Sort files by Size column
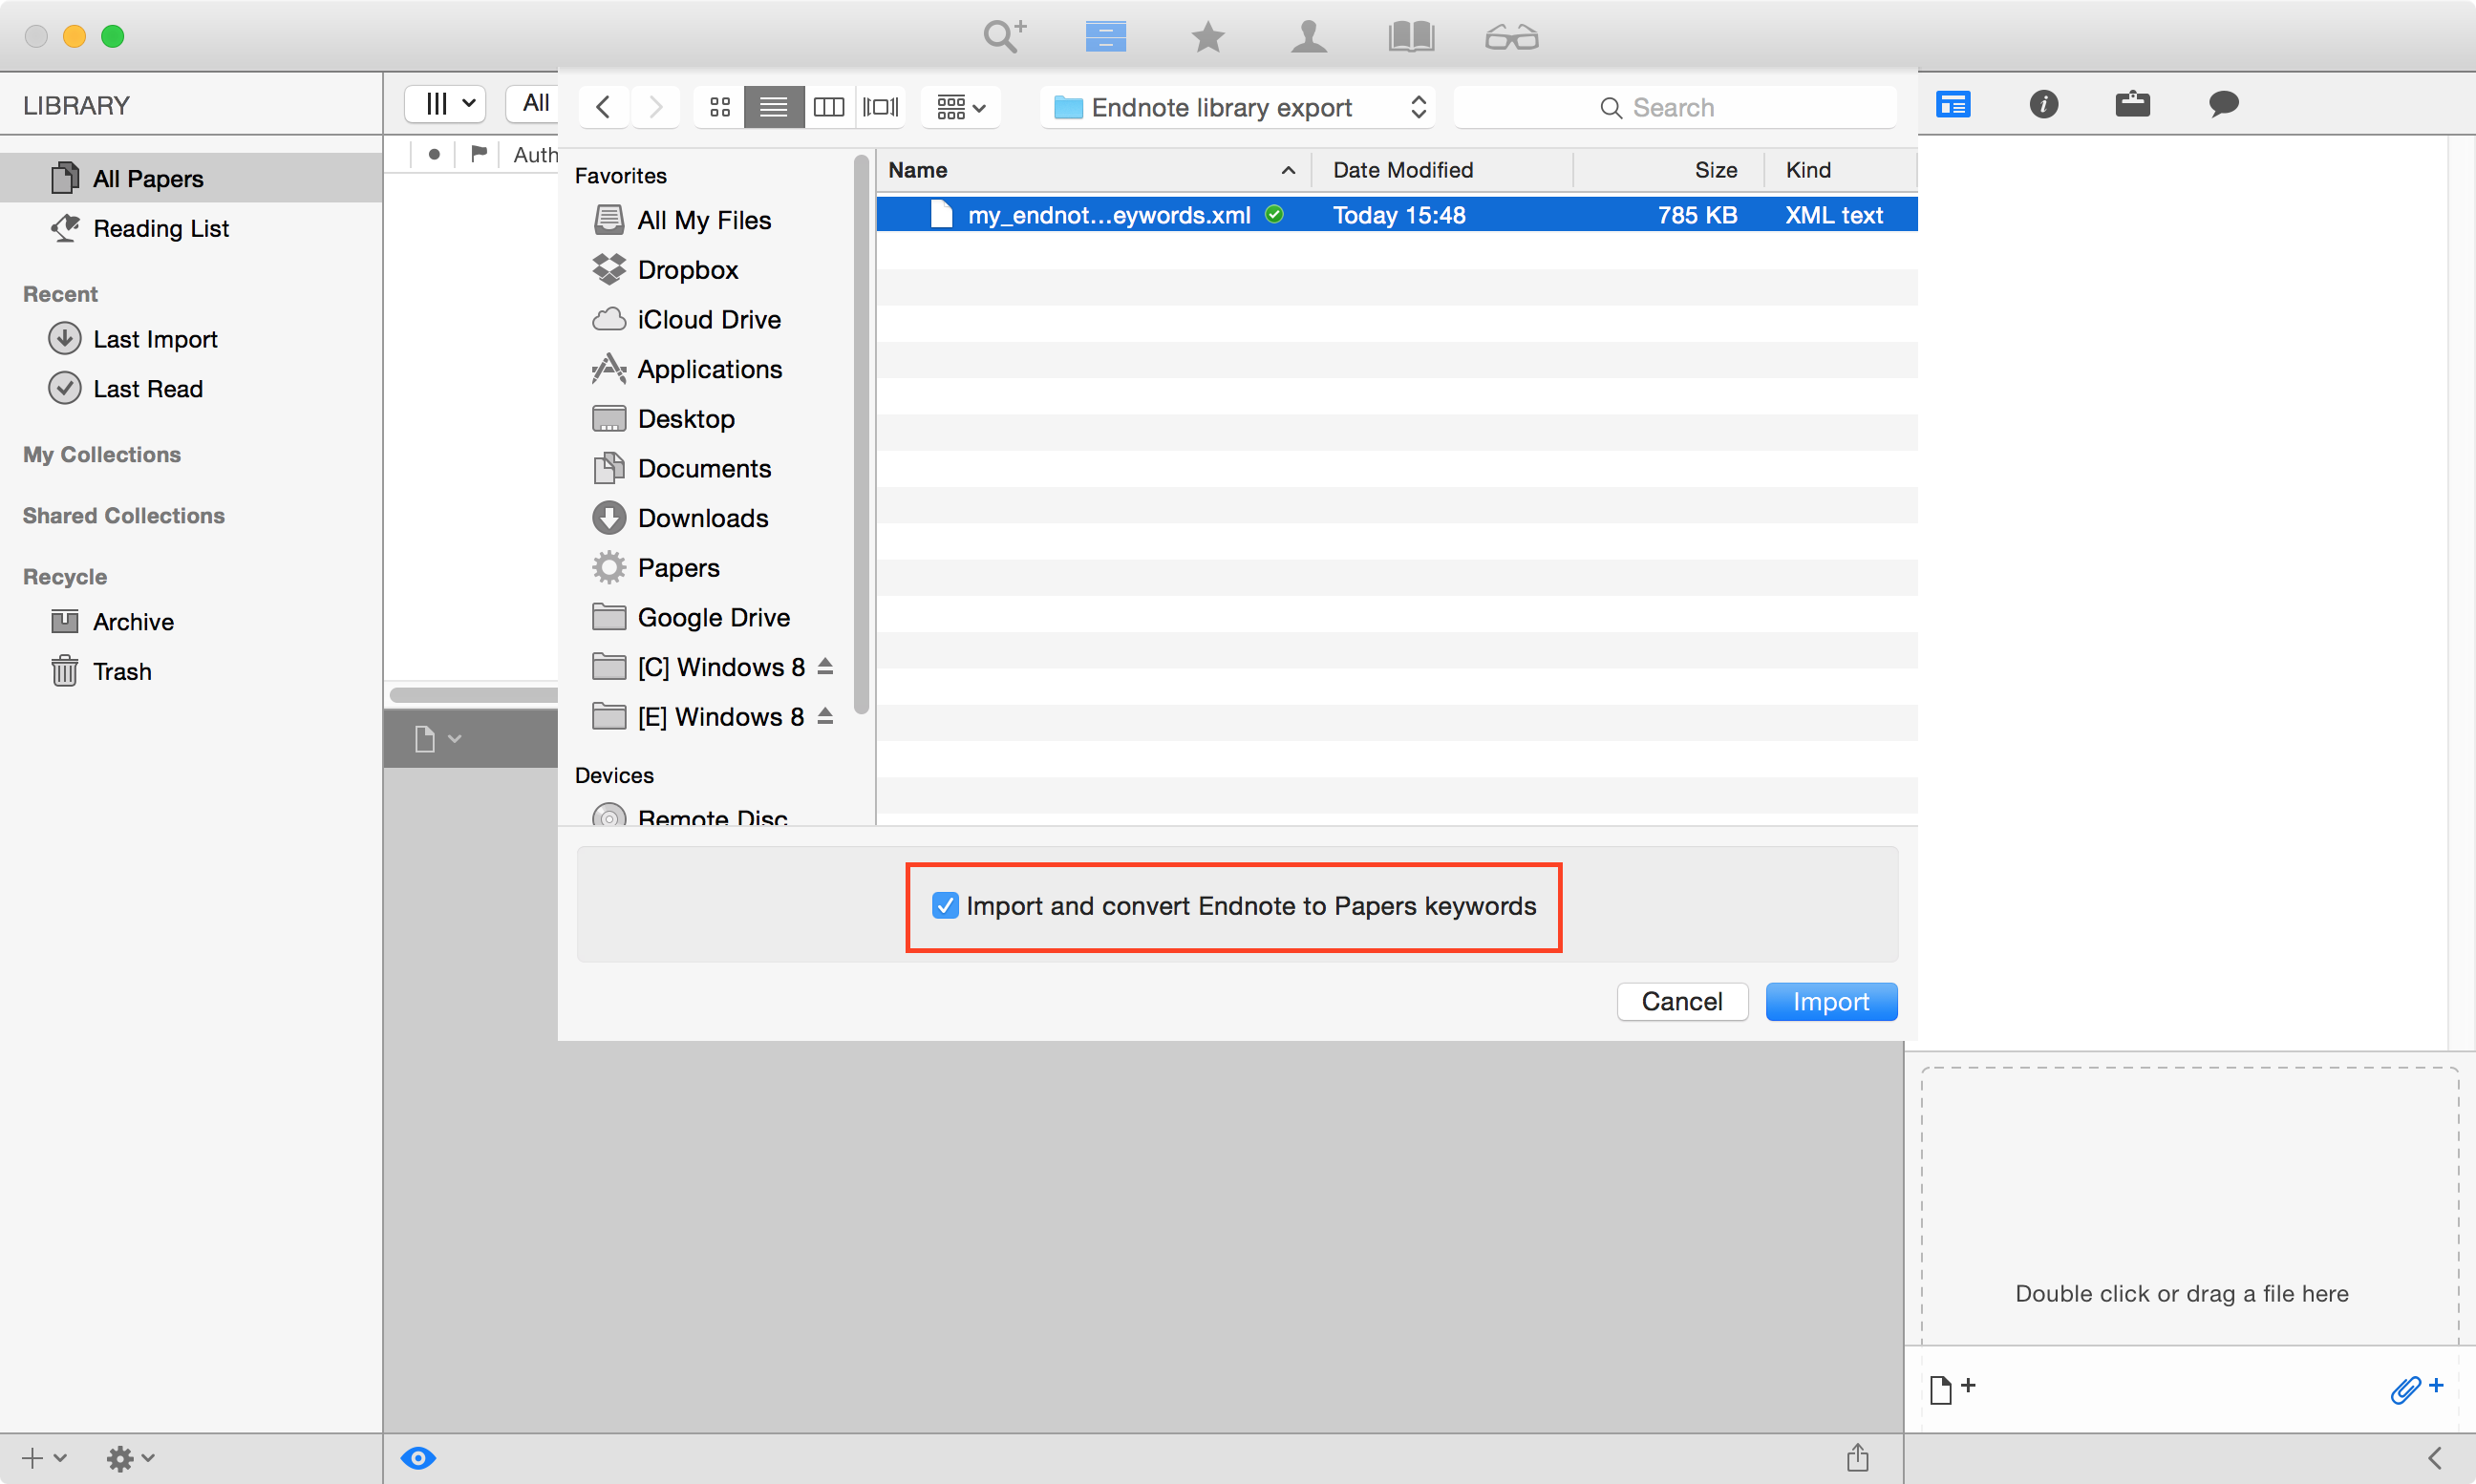Image resolution: width=2476 pixels, height=1484 pixels. pos(1668,170)
